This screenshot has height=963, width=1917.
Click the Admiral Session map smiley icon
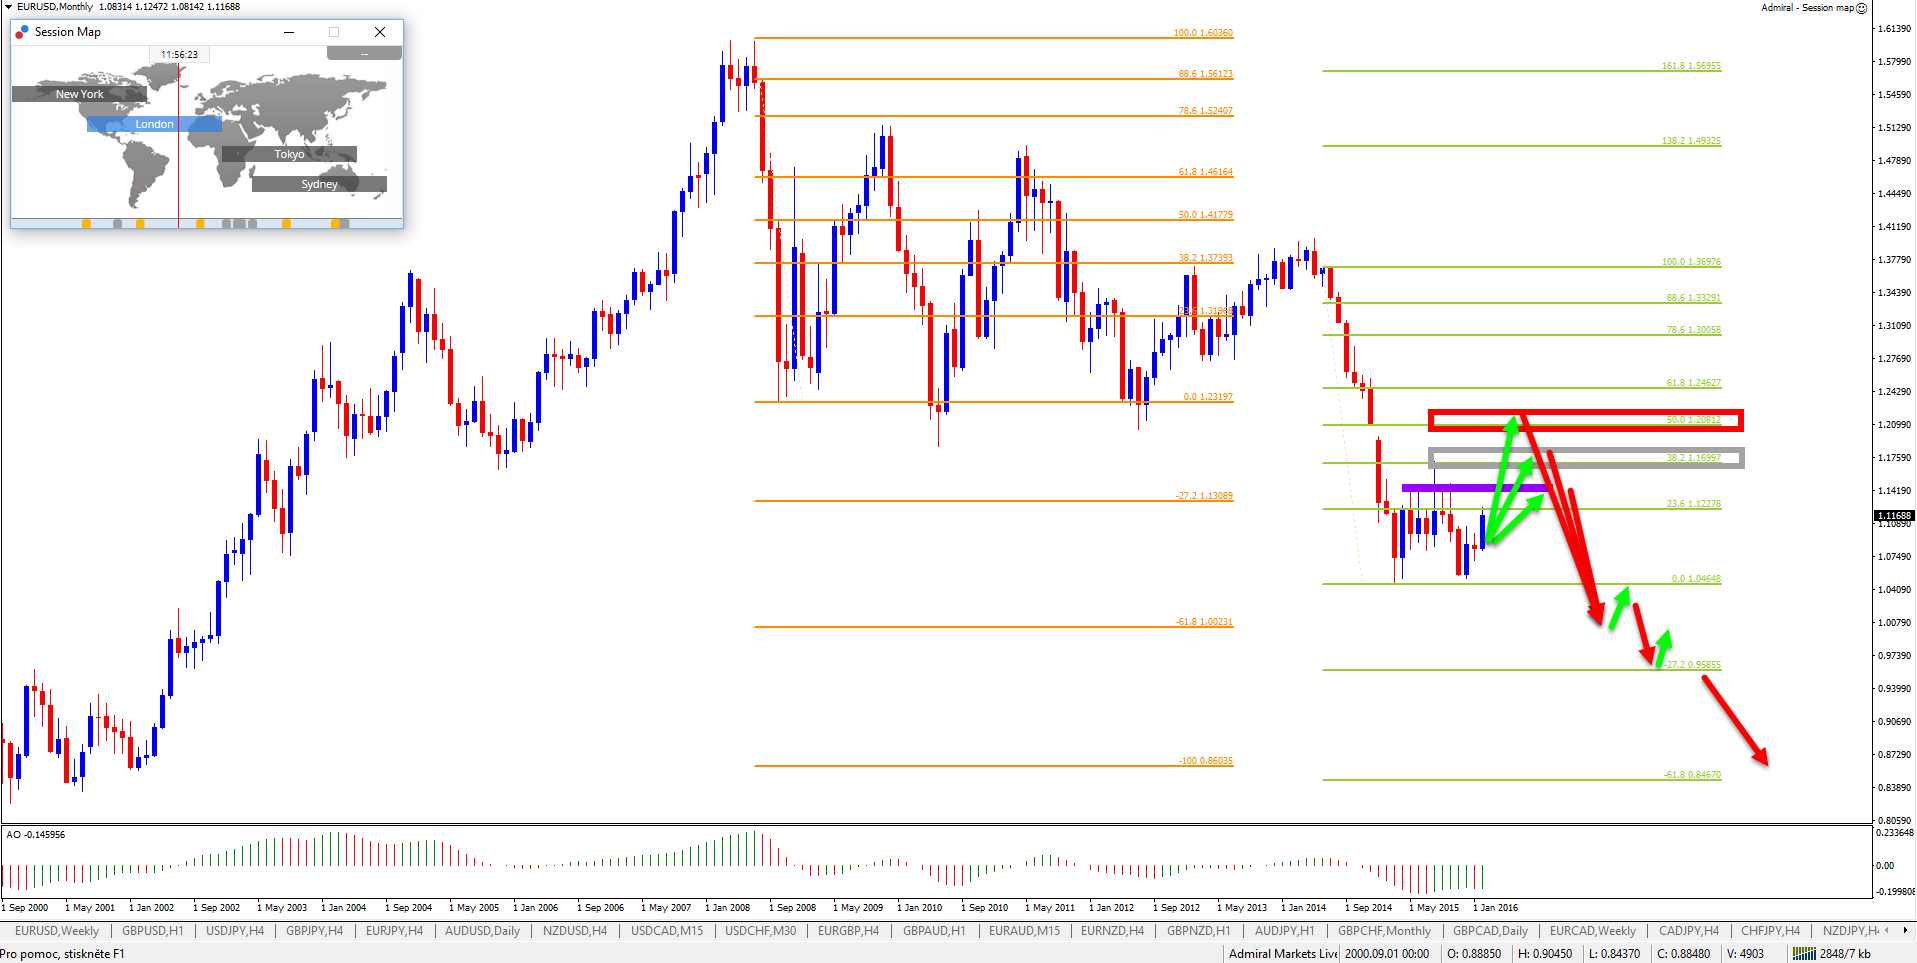(x=1861, y=8)
